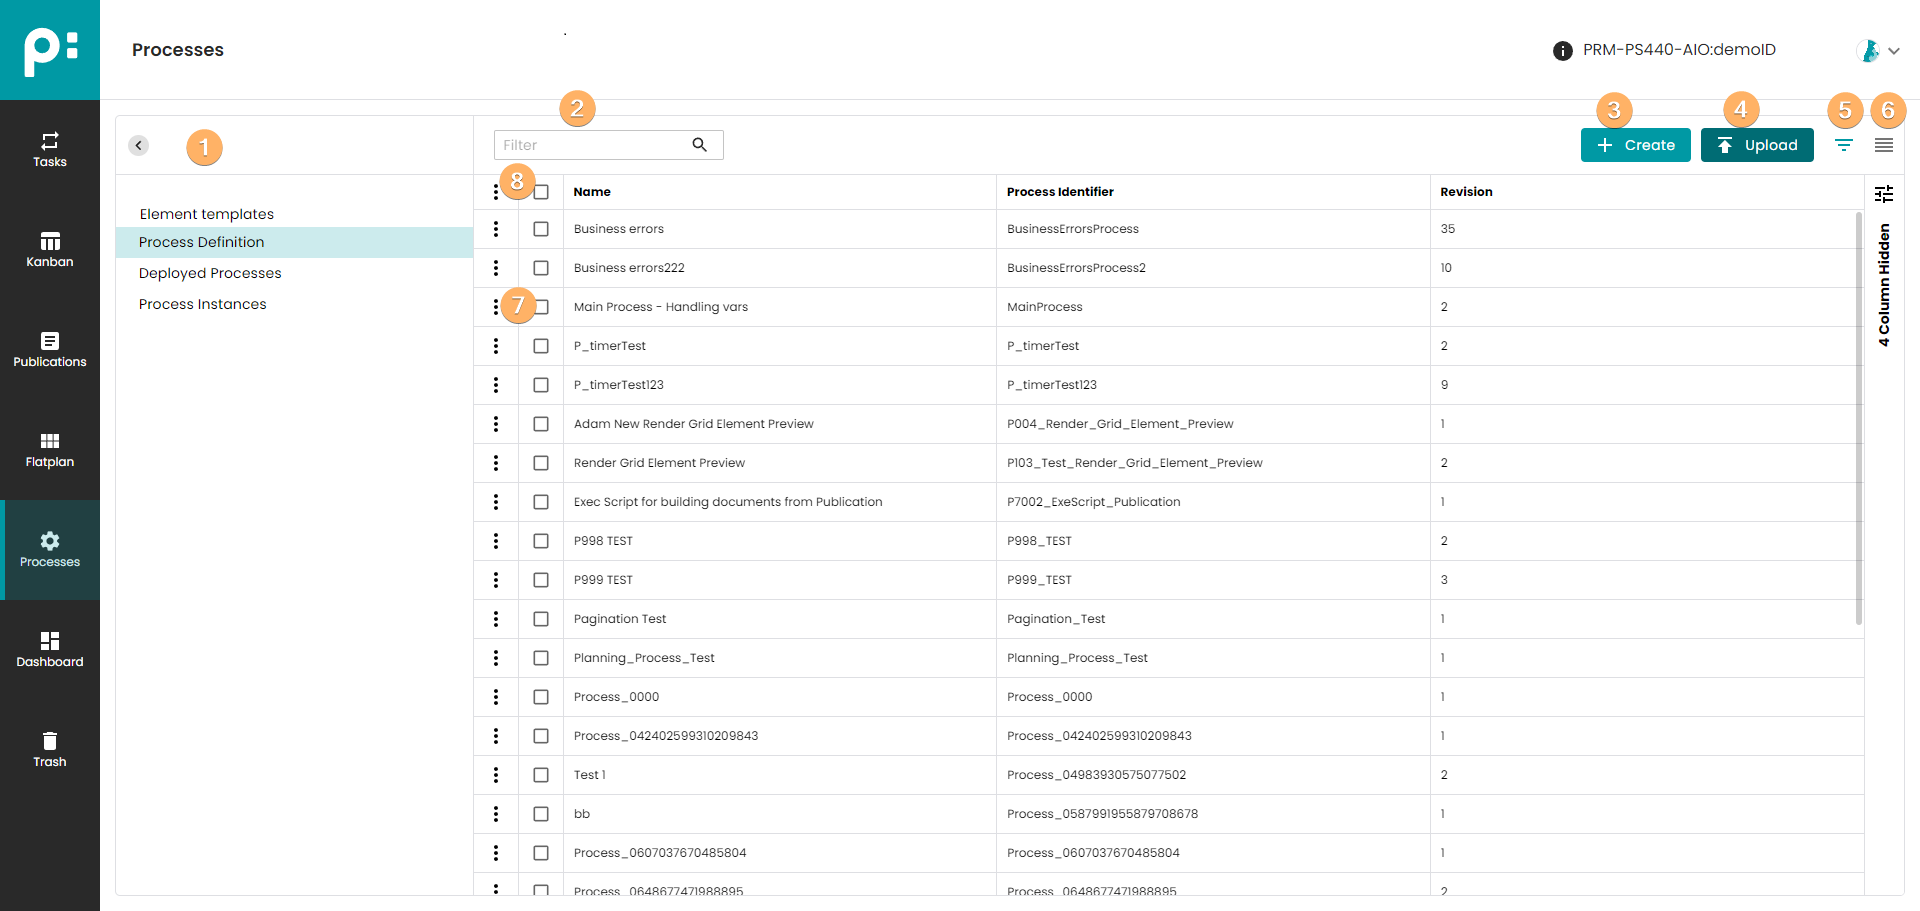The image size is (1920, 911).
Task: Open the Dashboard page
Action: 49,650
